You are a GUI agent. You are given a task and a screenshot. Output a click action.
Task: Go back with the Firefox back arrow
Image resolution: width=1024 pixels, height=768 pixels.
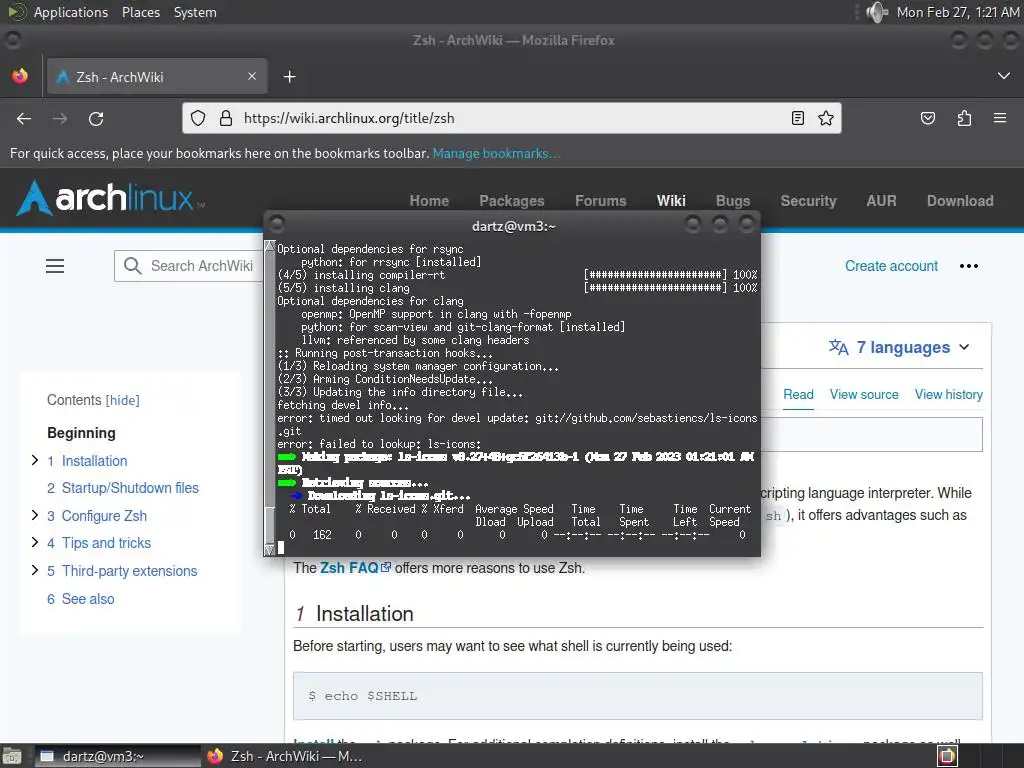(x=24, y=118)
